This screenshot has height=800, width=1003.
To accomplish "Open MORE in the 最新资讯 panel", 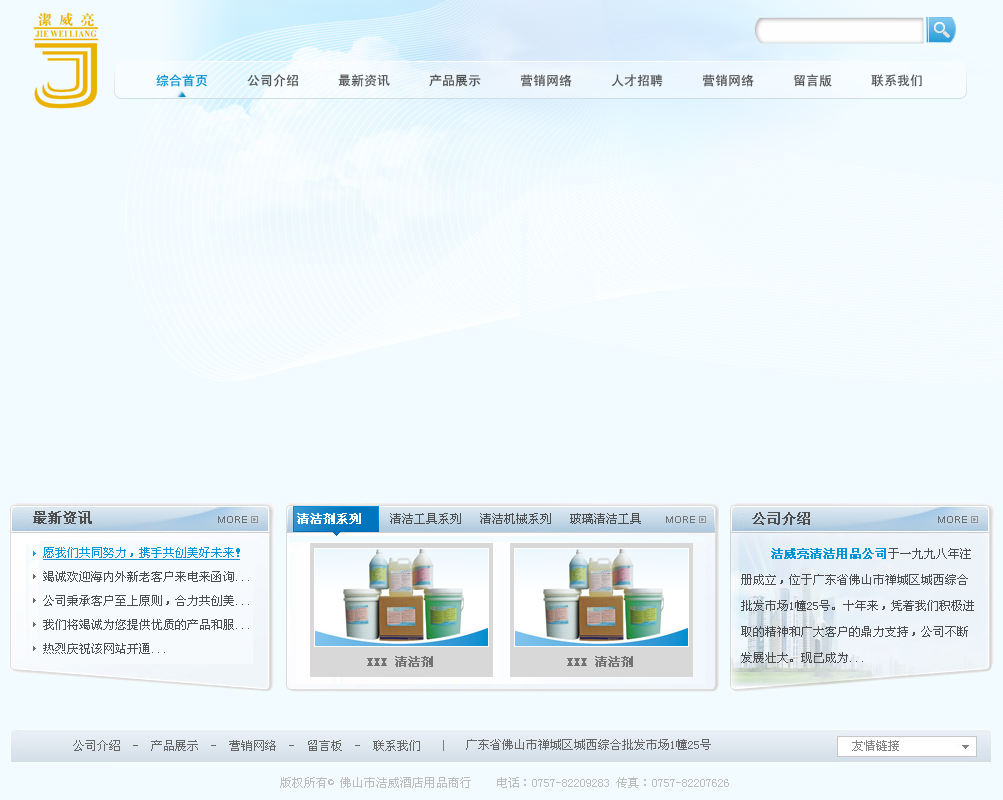I will point(237,520).
